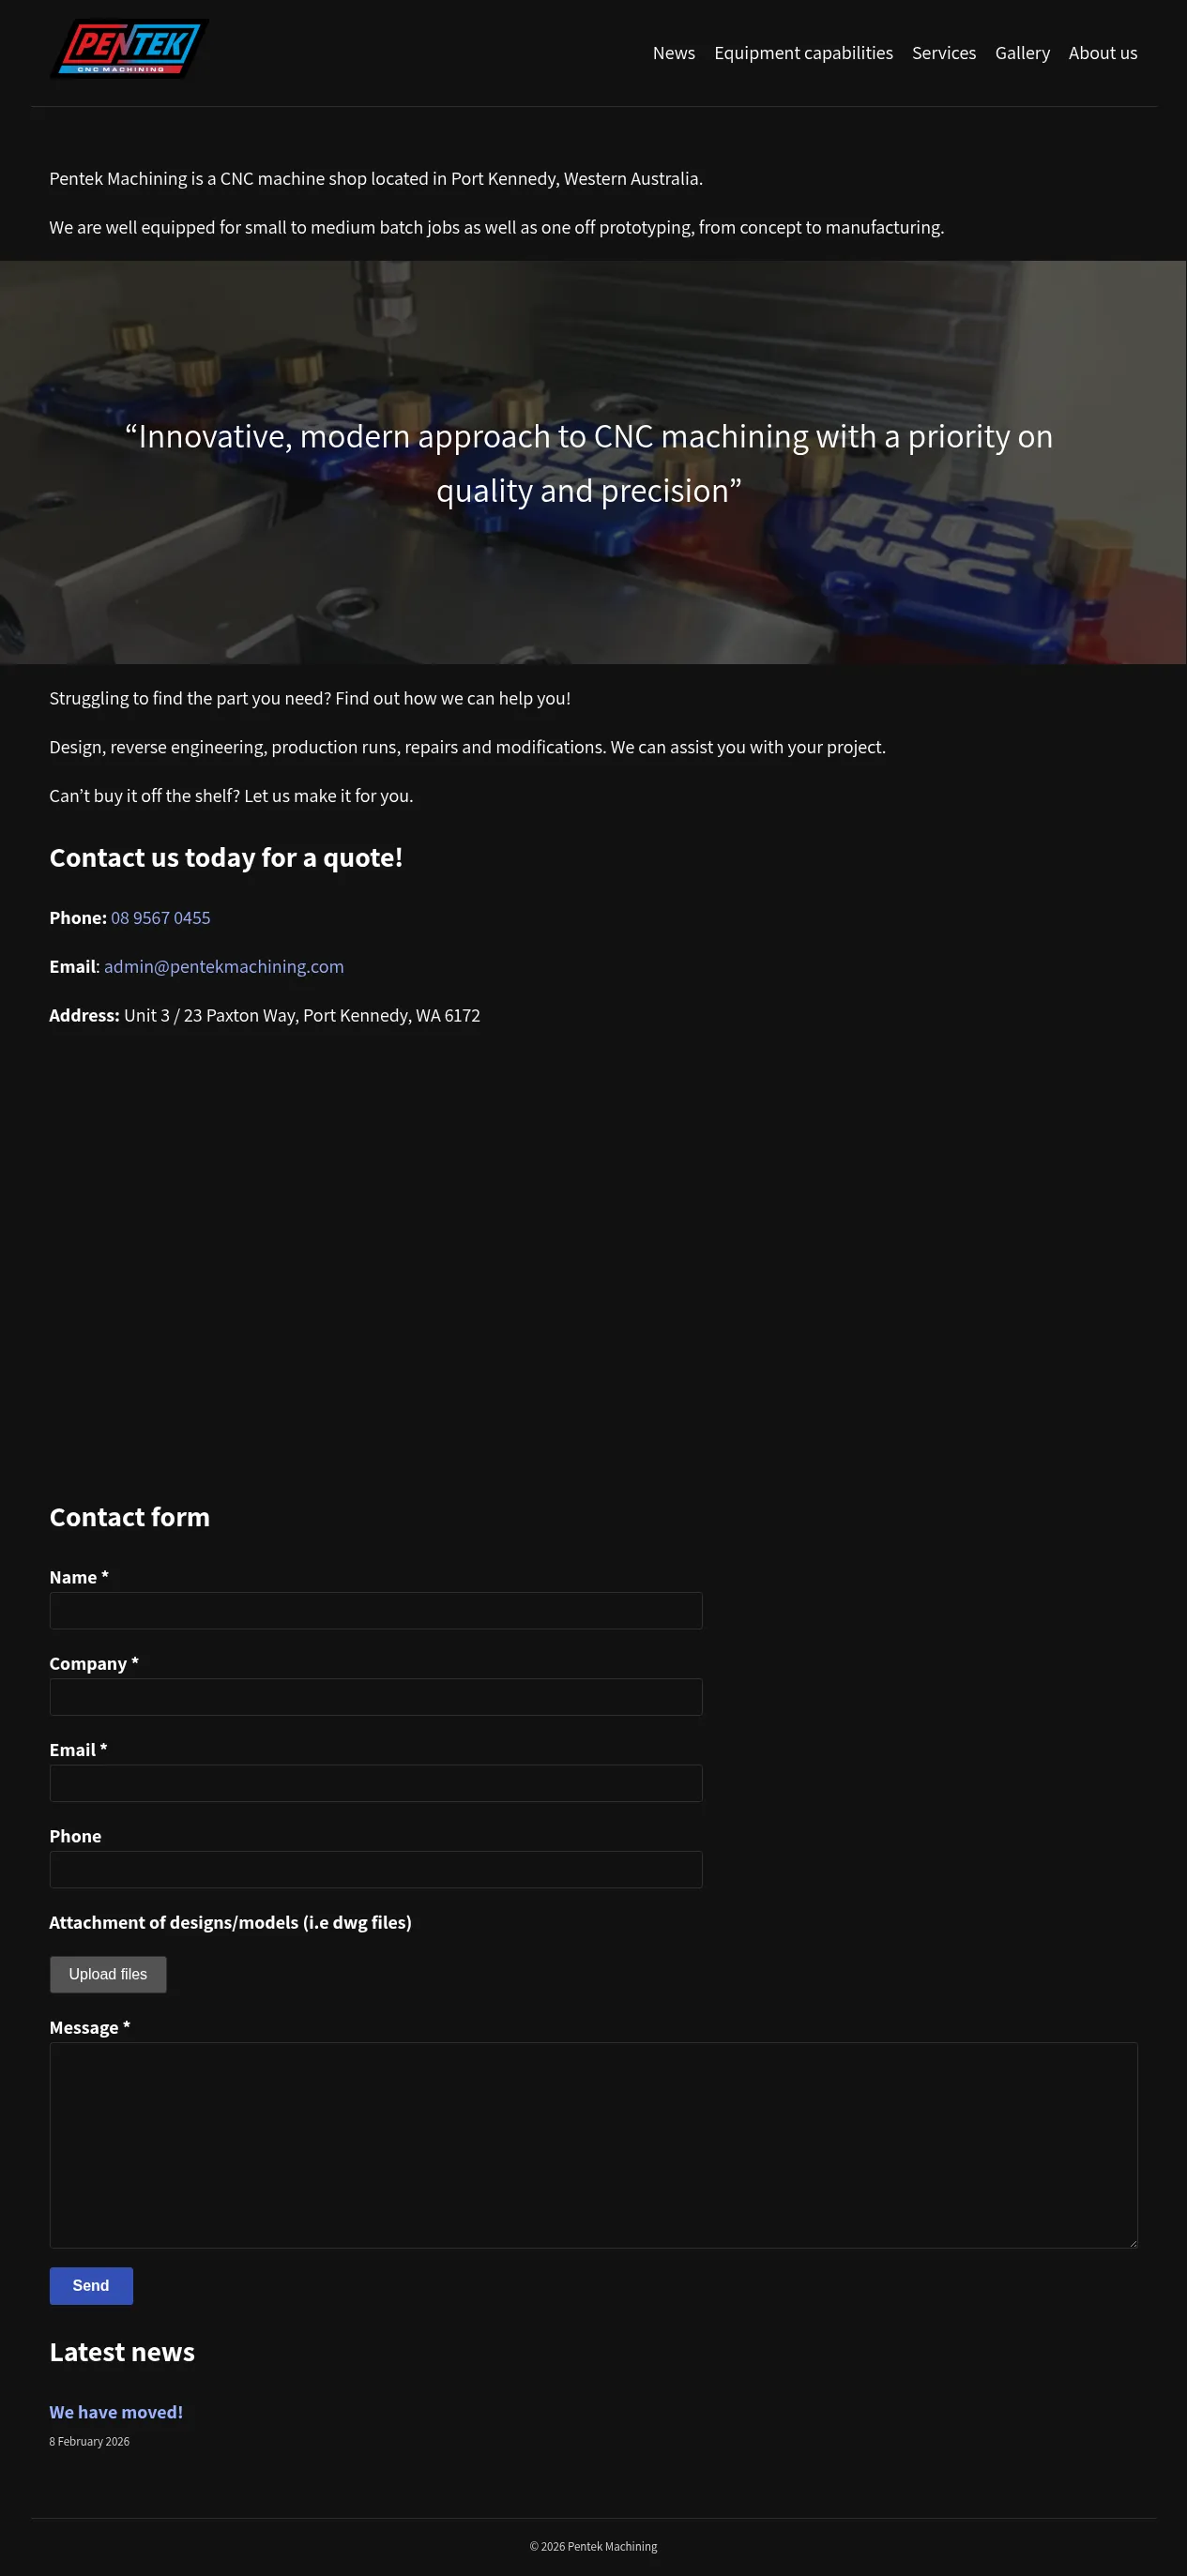Click the footer copyright Pentek Machining text
This screenshot has height=2576, width=1187.
point(593,2547)
